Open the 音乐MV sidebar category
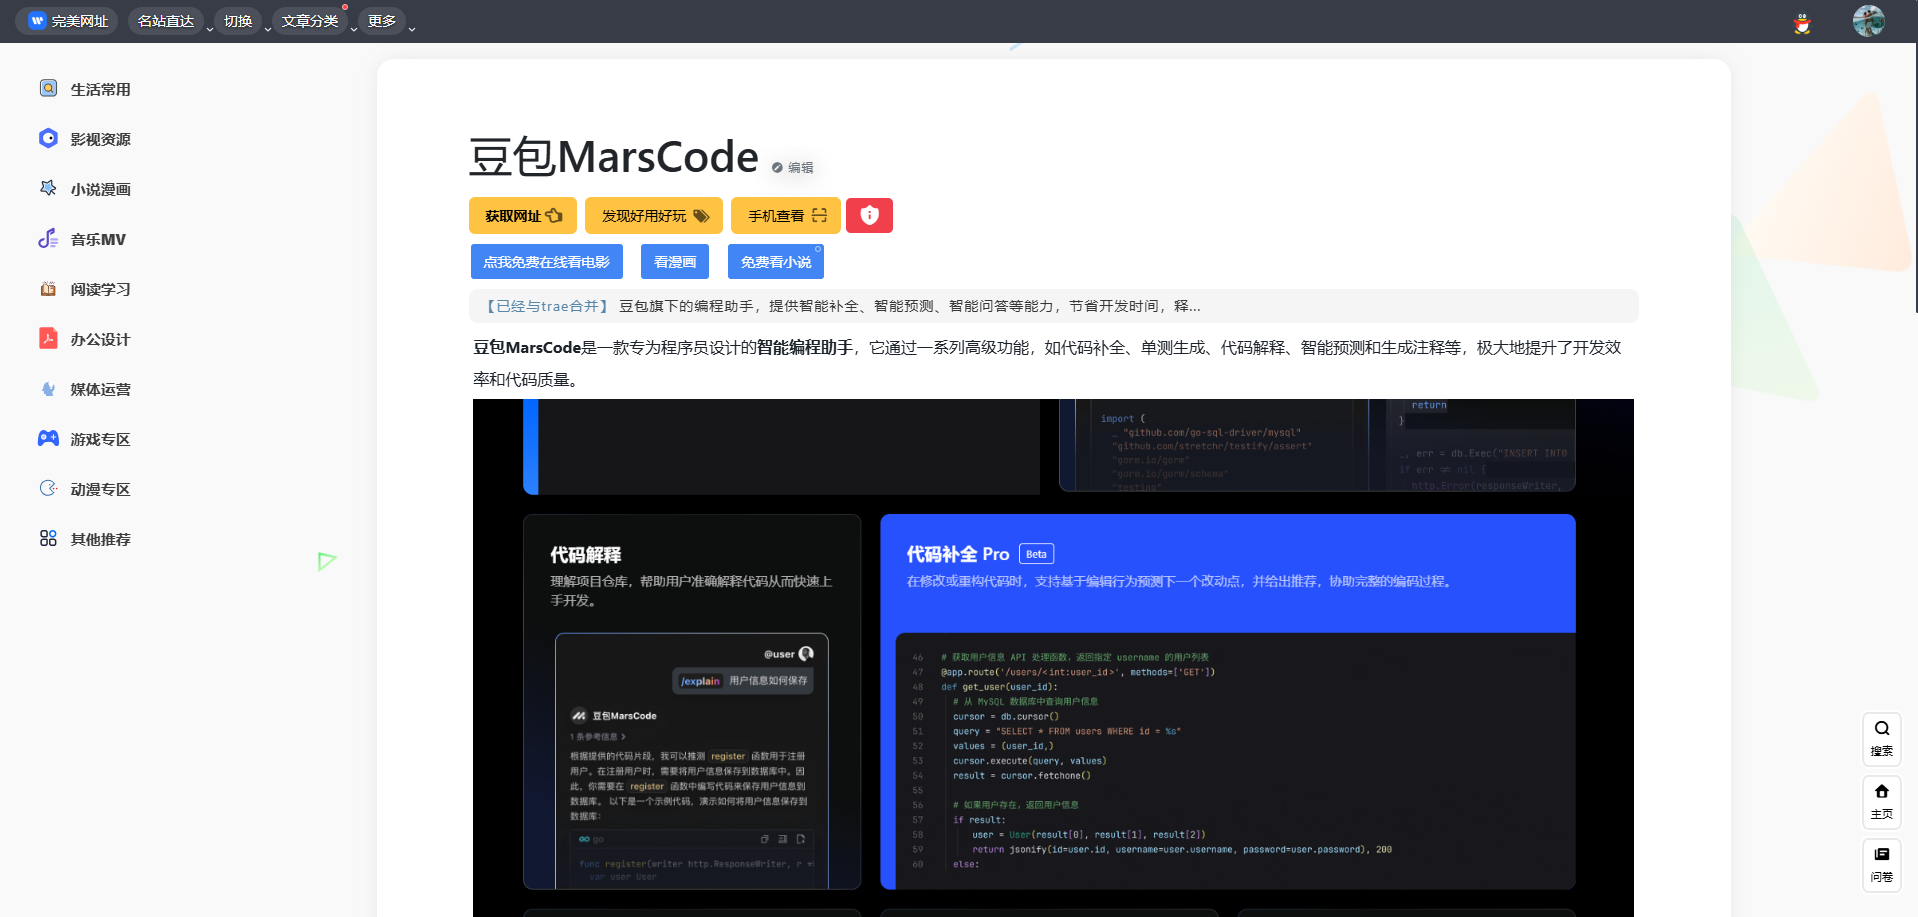The image size is (1918, 917). click(85, 239)
